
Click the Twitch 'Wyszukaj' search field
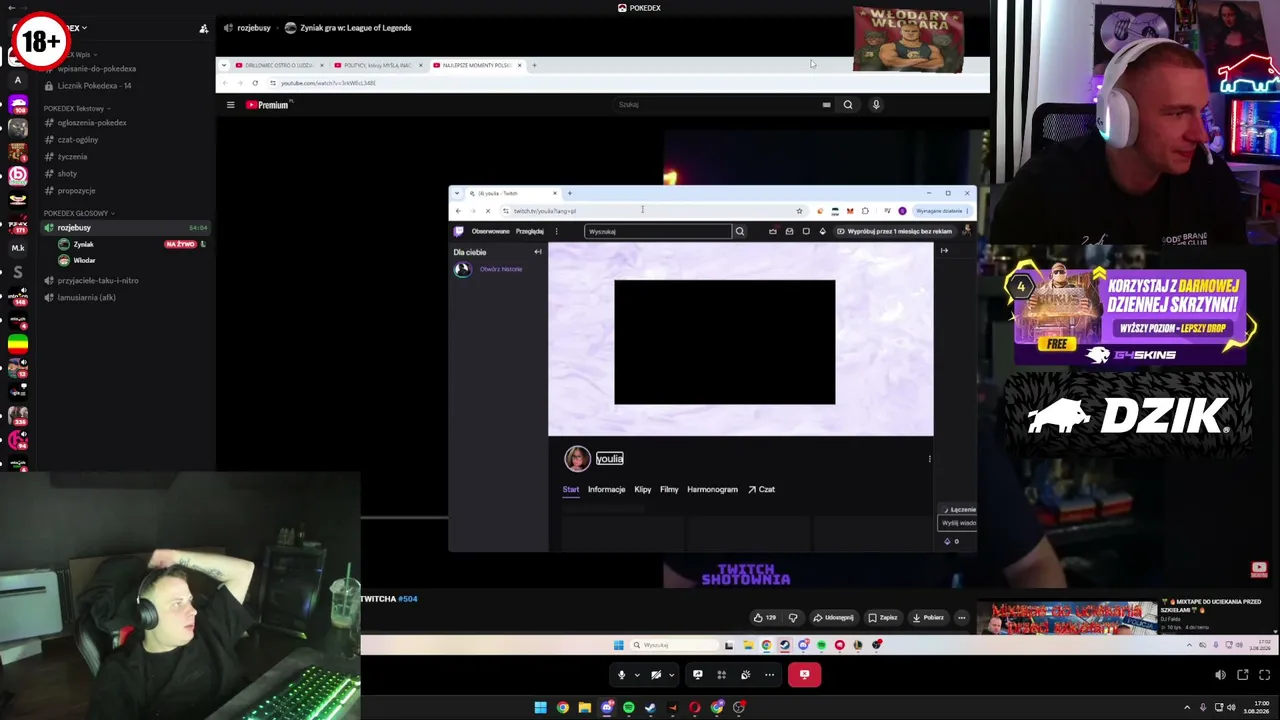click(x=658, y=231)
